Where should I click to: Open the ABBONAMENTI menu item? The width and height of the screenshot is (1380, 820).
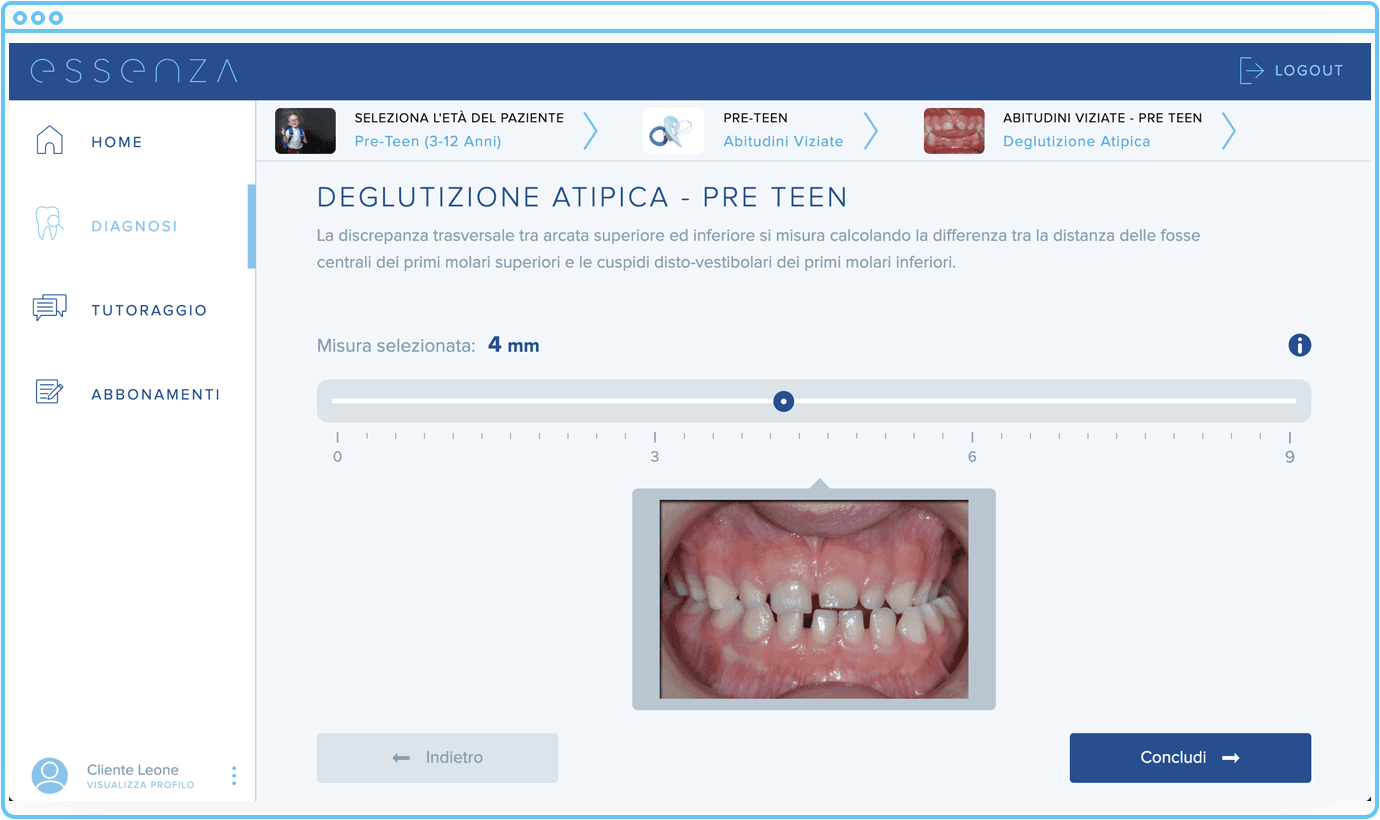156,394
